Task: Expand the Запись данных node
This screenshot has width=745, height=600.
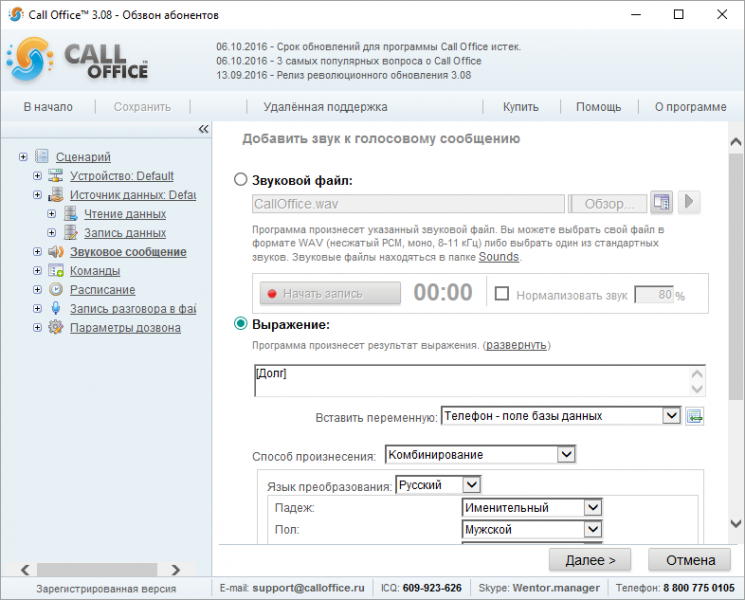Action: coord(51,233)
